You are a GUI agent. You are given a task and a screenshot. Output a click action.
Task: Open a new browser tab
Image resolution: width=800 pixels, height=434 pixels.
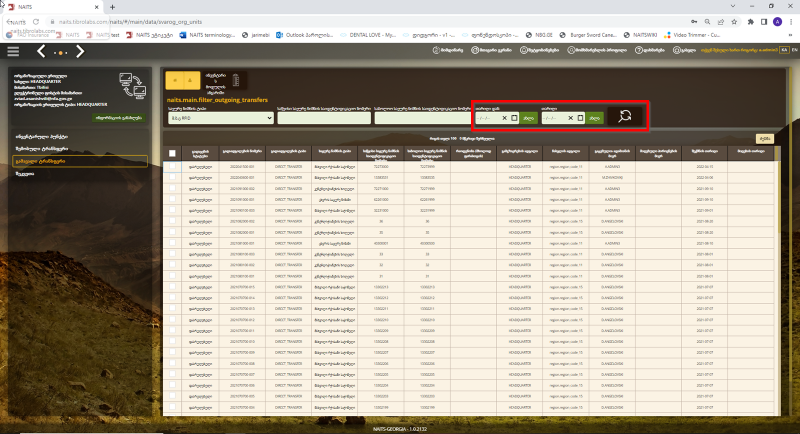tap(112, 7)
